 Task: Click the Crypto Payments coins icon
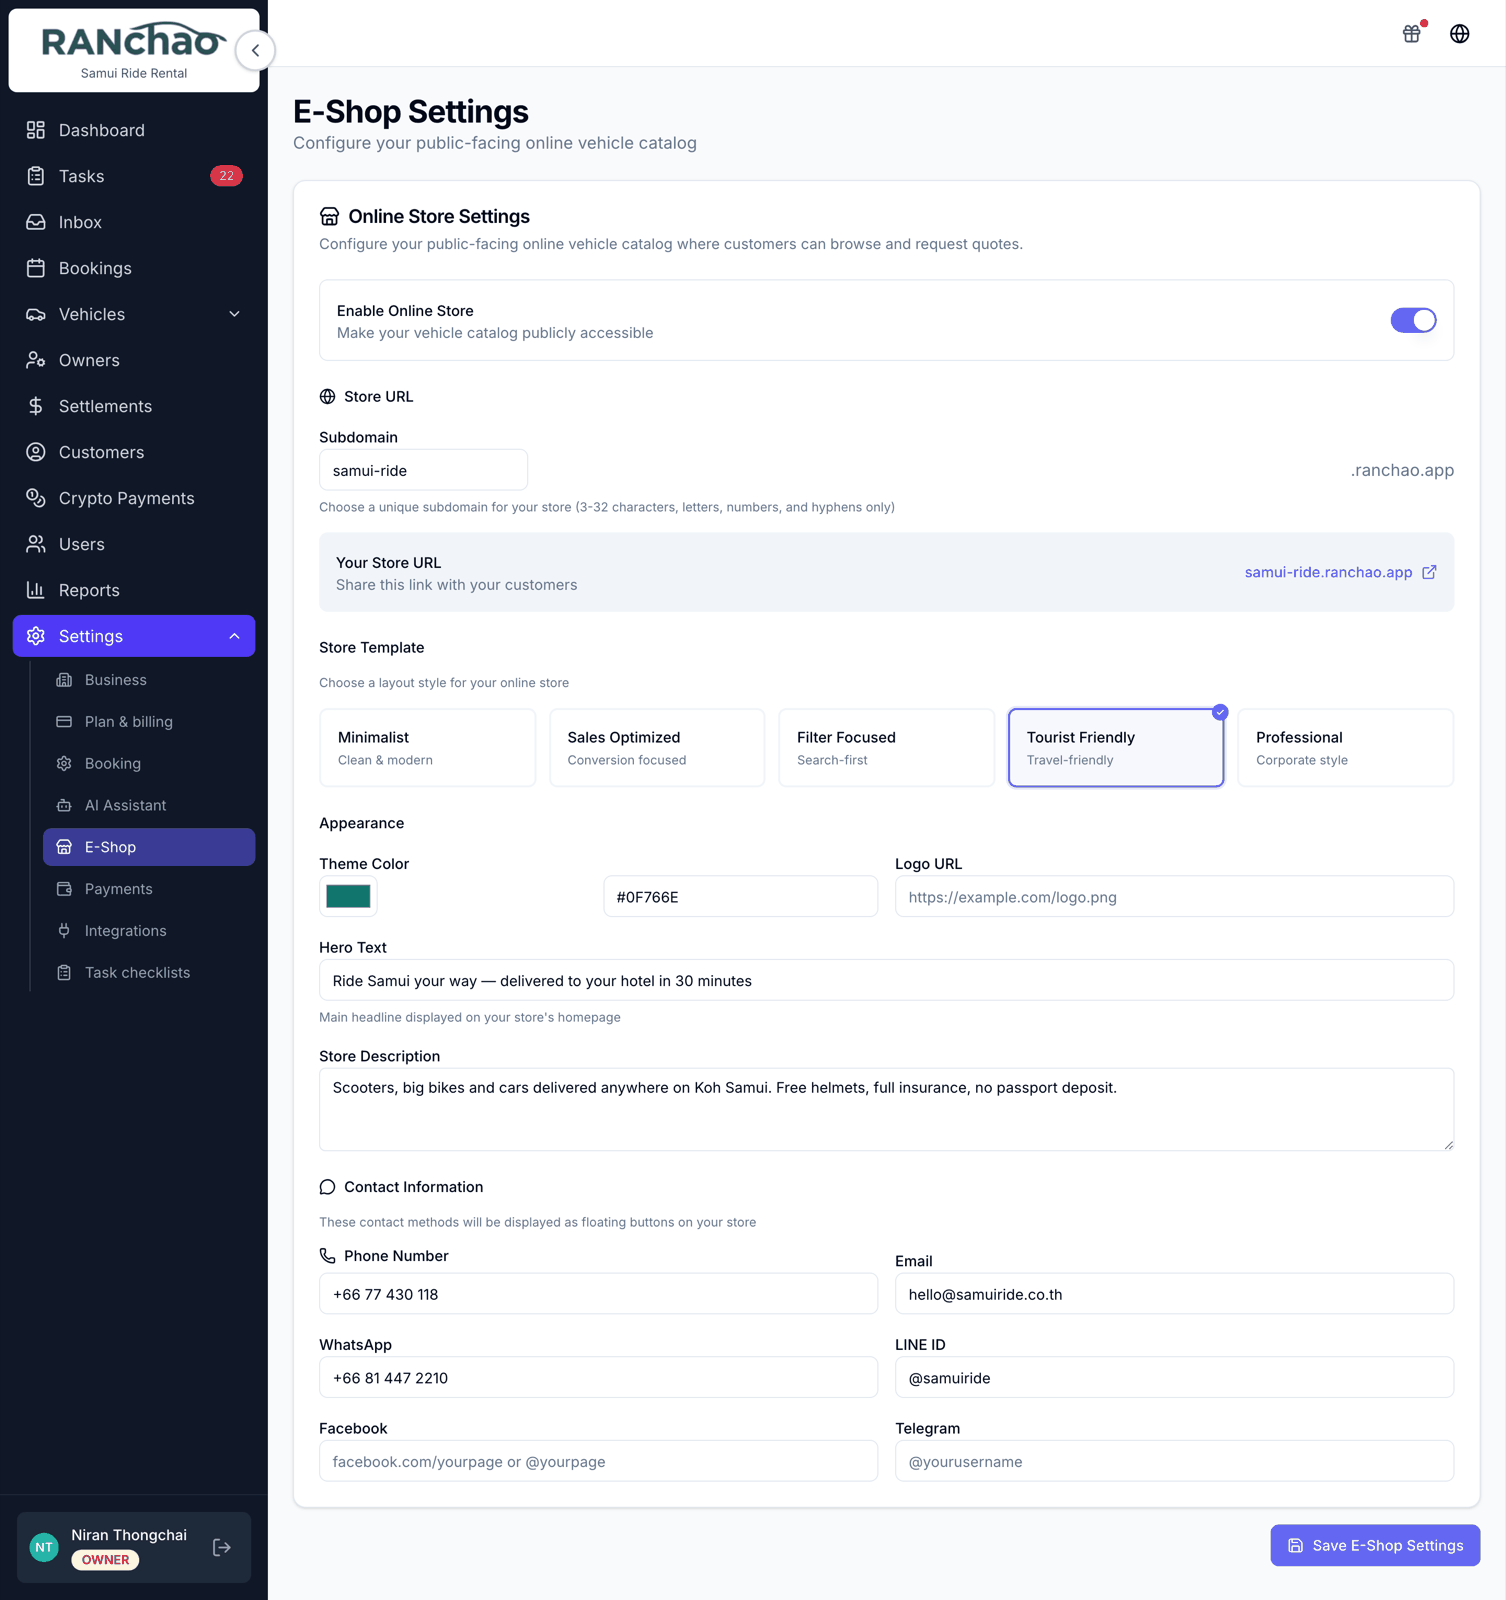pos(36,498)
